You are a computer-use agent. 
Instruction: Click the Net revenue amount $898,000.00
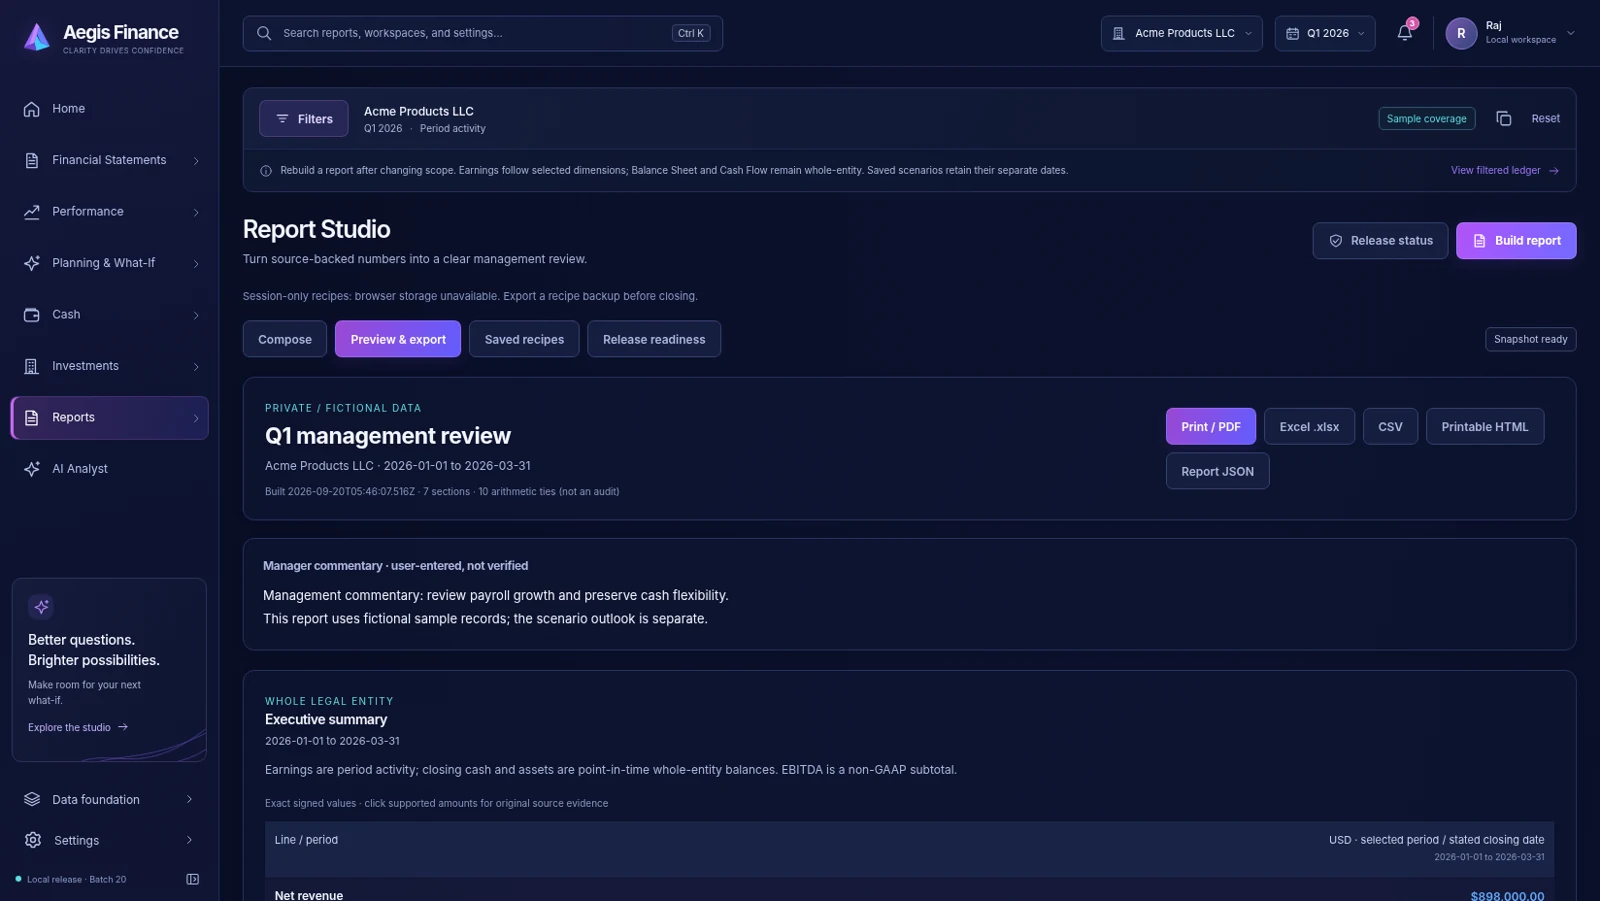[x=1507, y=896]
